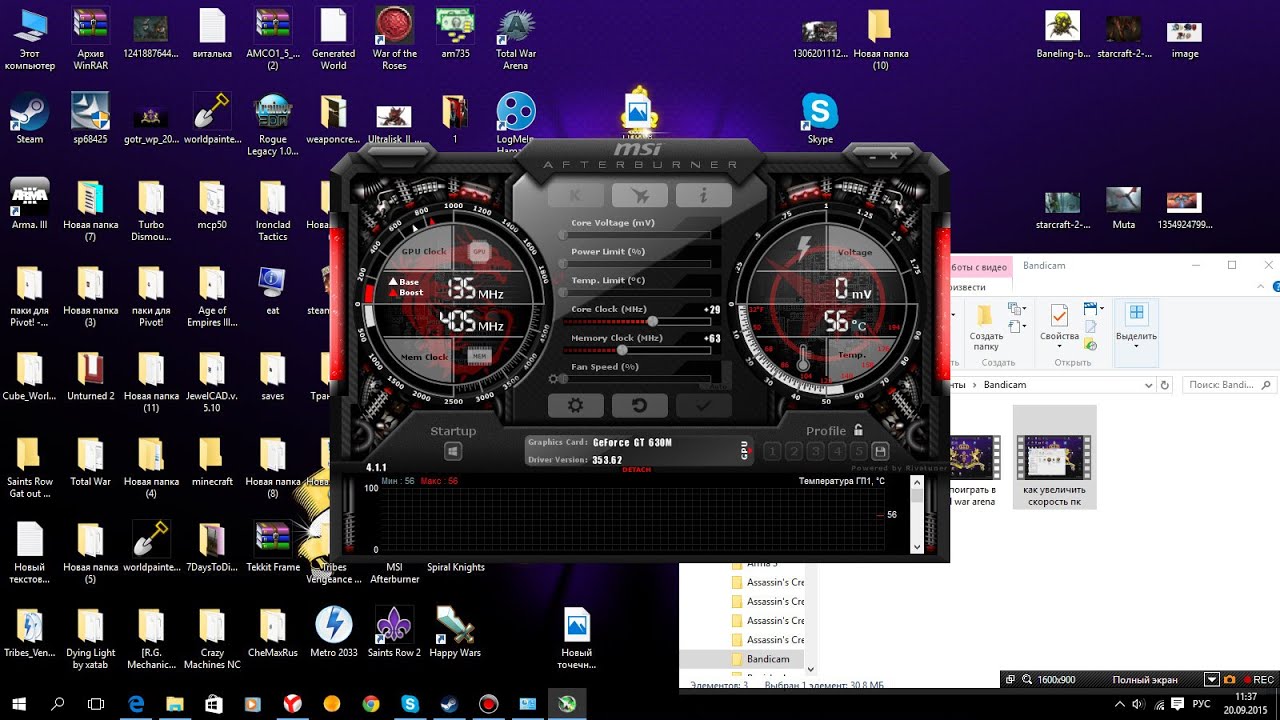
Task: Open Task View on the taskbar
Action: pos(96,704)
